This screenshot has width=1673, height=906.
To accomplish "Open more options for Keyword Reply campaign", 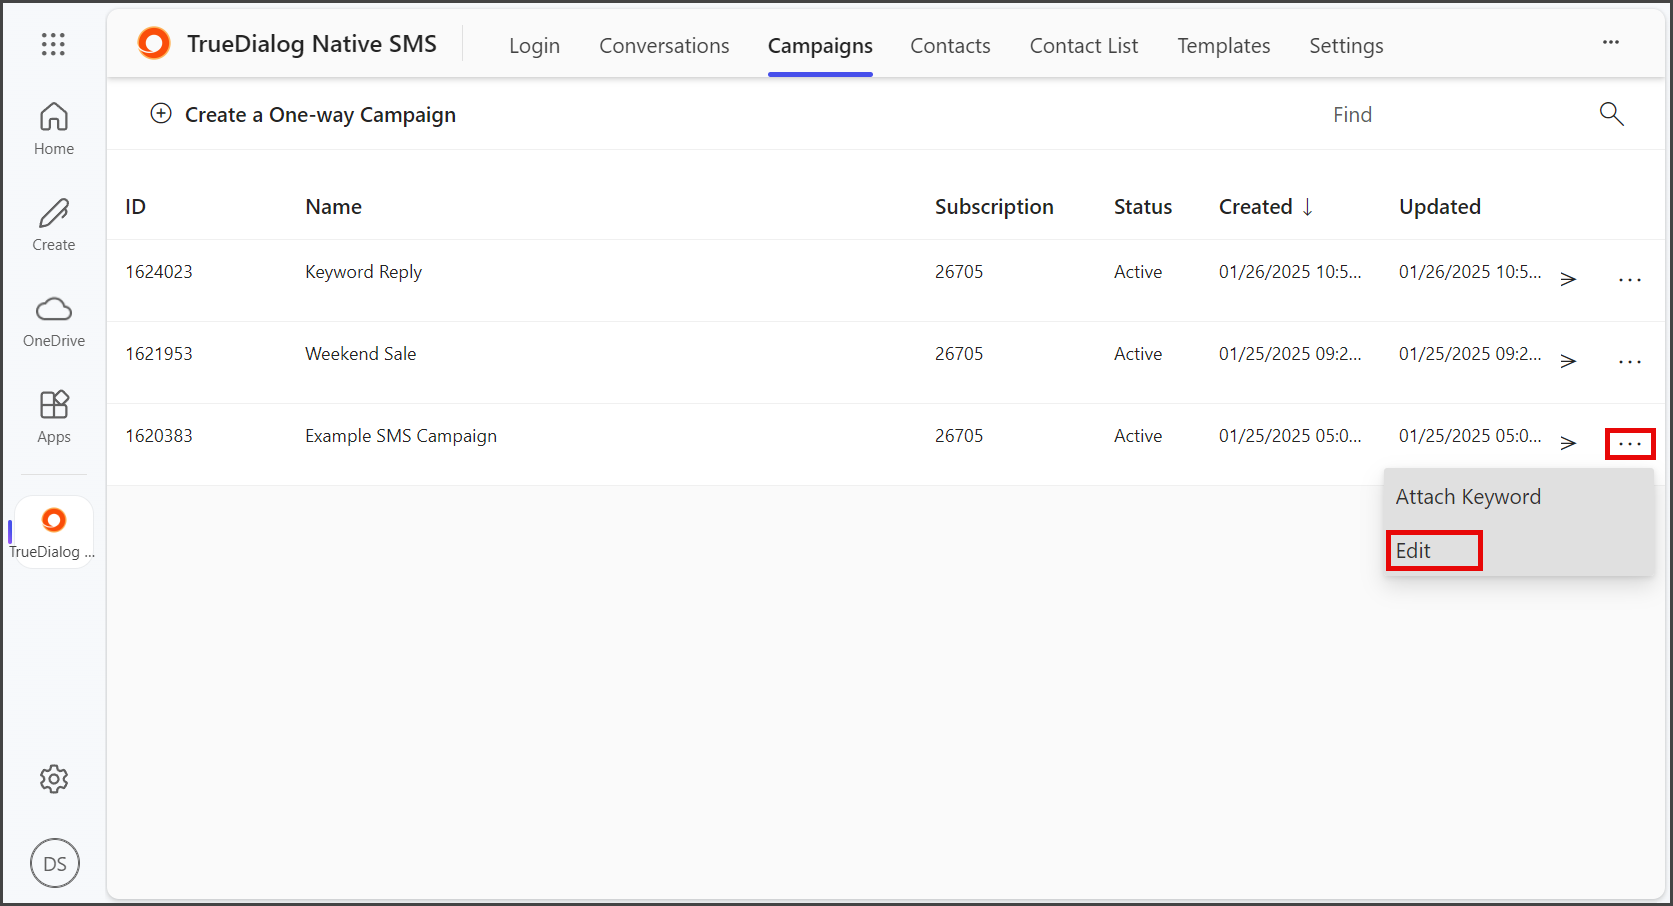I will pyautogui.click(x=1630, y=280).
